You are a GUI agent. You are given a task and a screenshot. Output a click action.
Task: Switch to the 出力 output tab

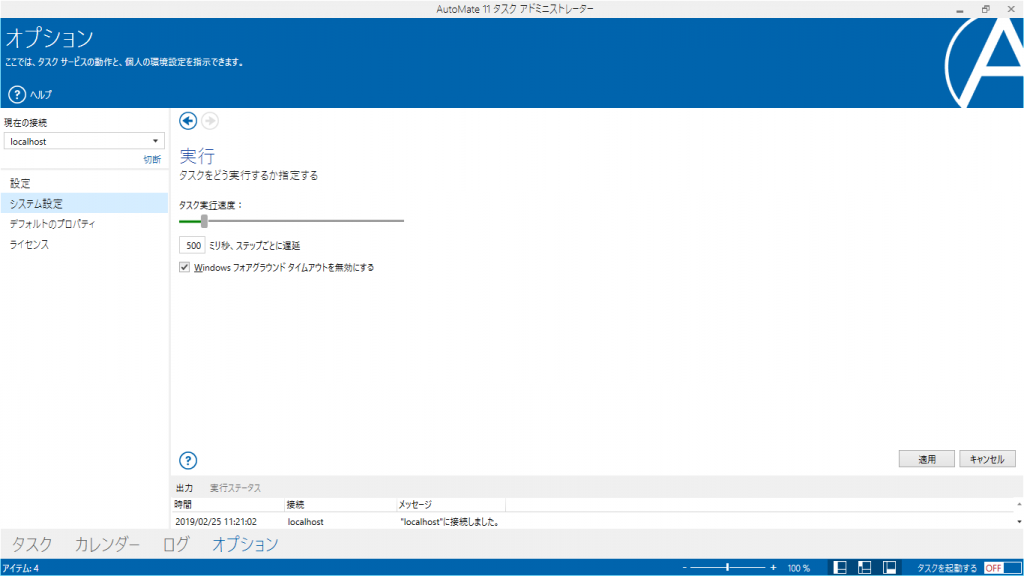coord(184,488)
